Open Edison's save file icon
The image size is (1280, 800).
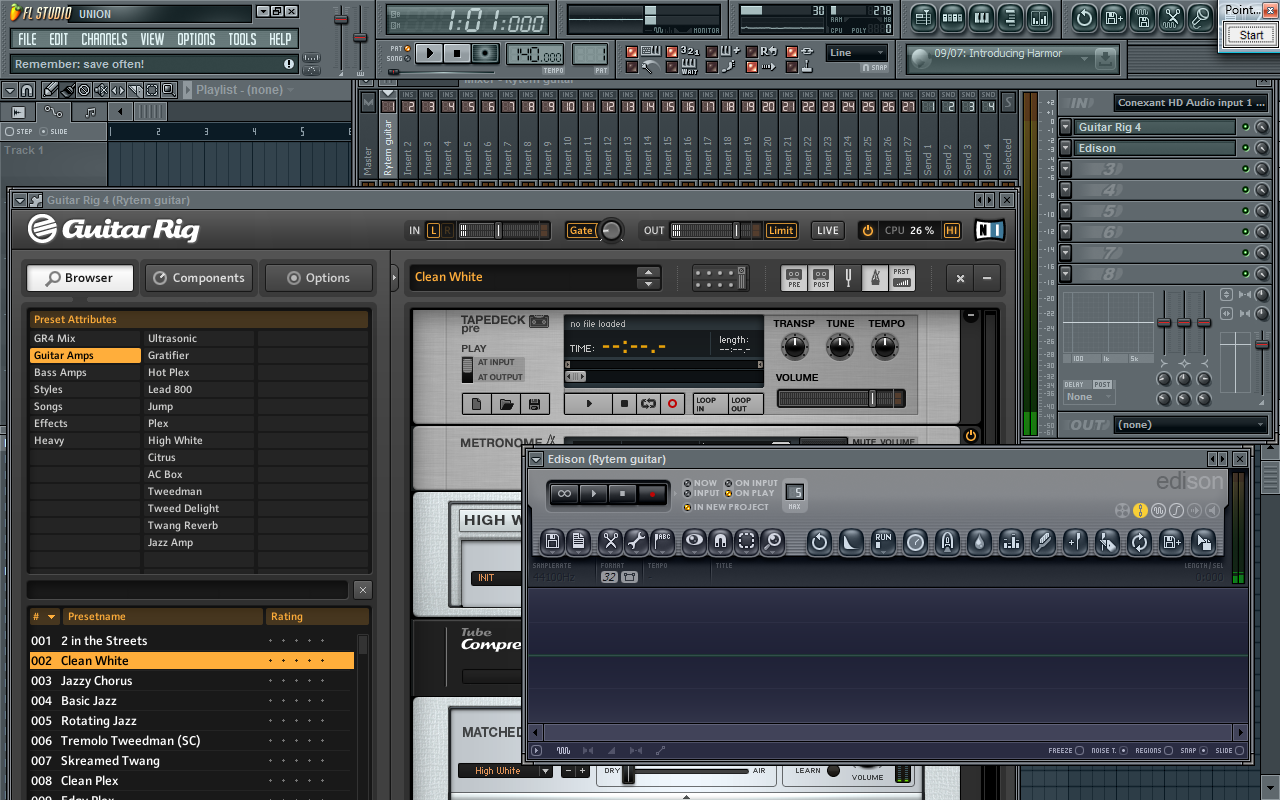tap(552, 542)
